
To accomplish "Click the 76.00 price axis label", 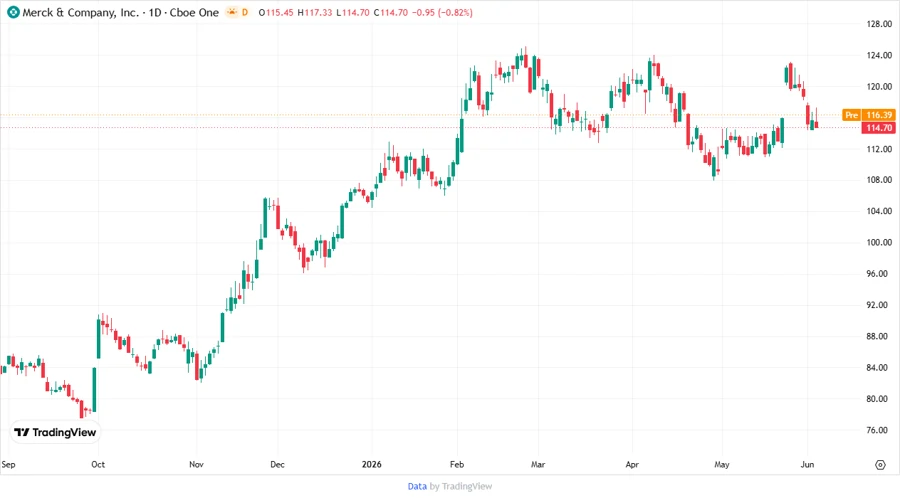I will click(x=879, y=430).
